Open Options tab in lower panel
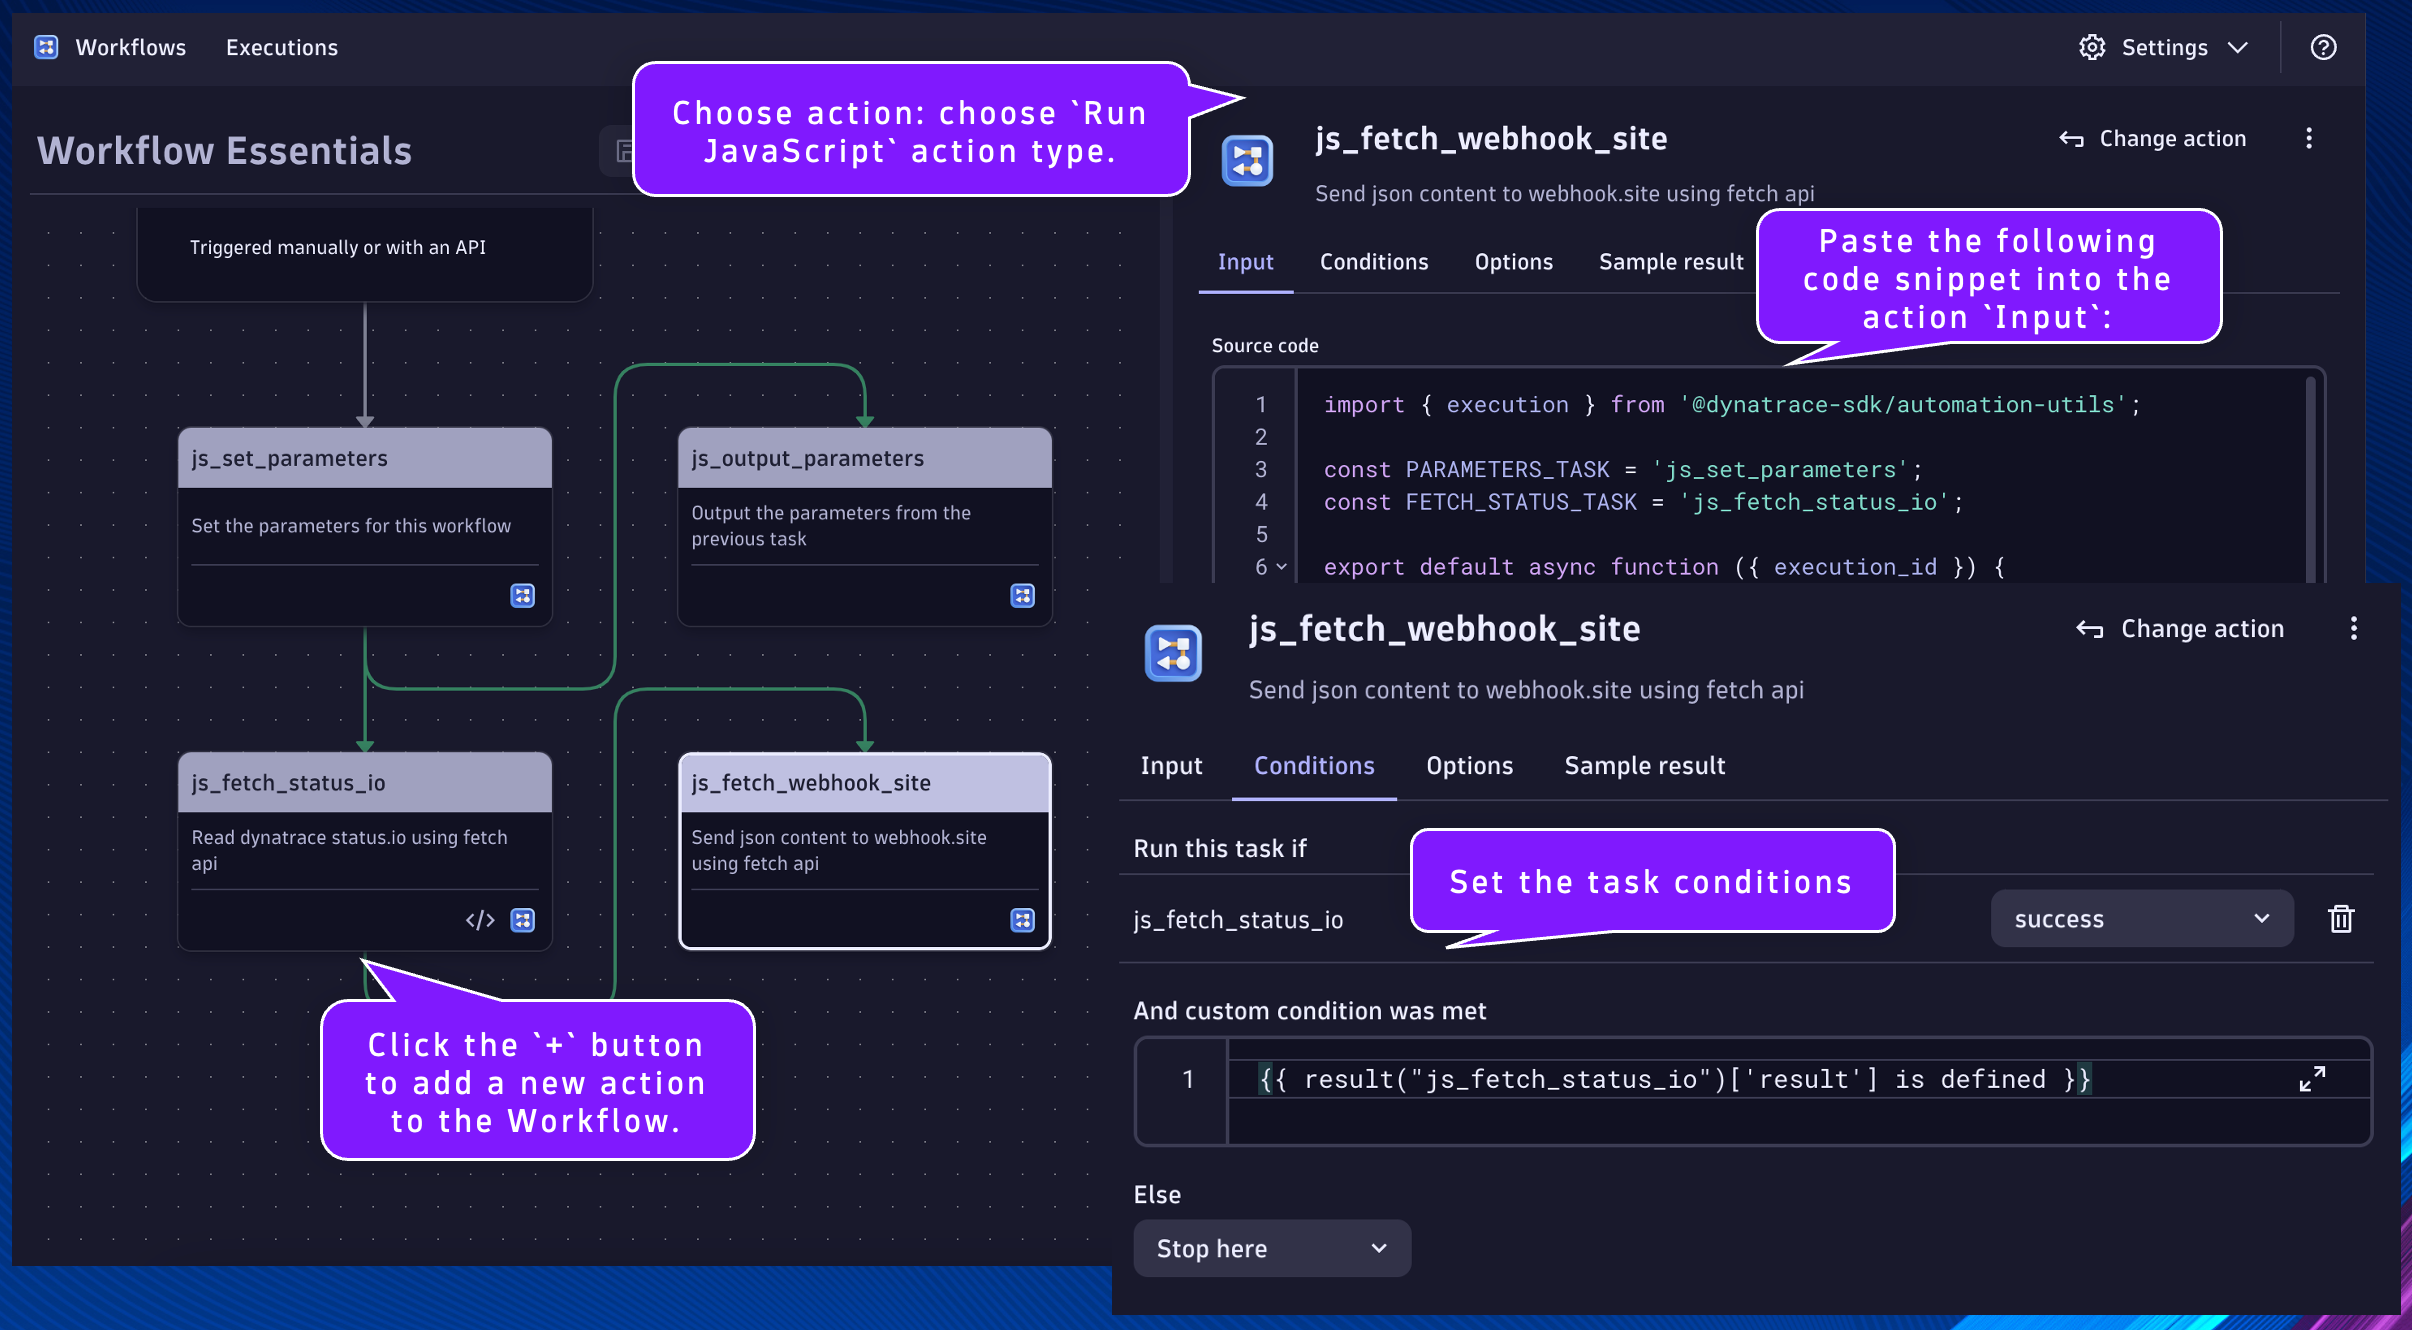 click(1469, 765)
